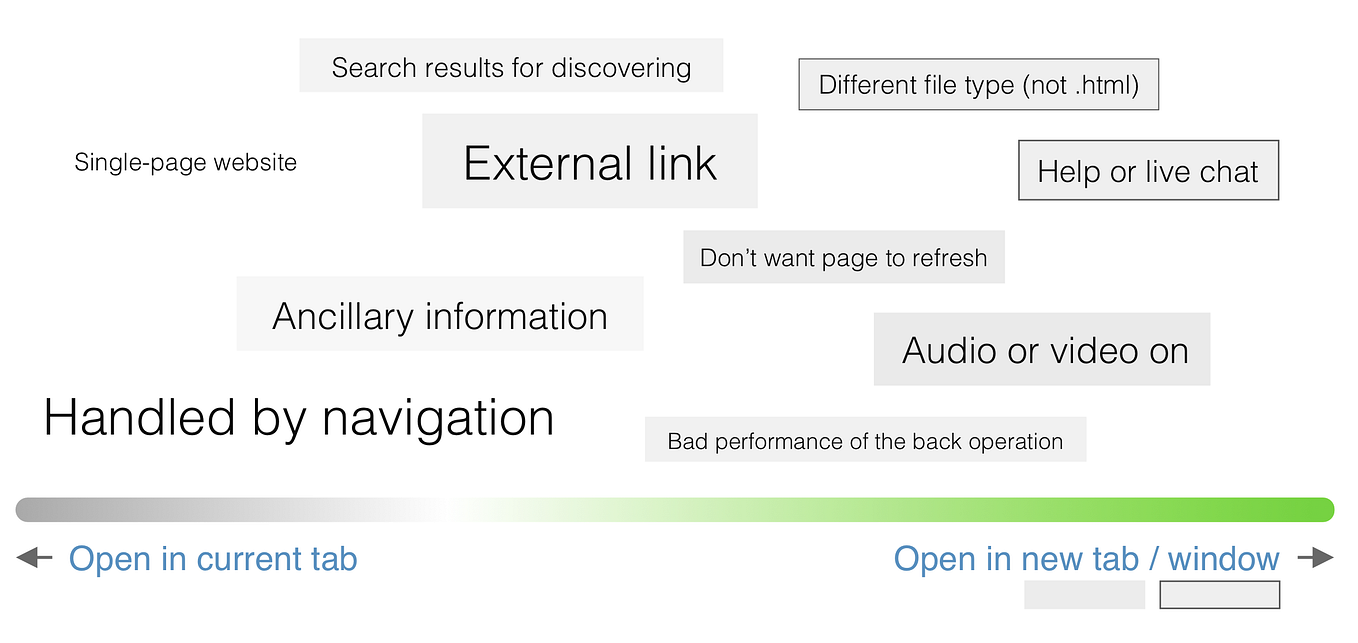Image resolution: width=1358 pixels, height=643 pixels.
Task: Select 'Different file type (not .html)' box
Action: click(x=978, y=85)
